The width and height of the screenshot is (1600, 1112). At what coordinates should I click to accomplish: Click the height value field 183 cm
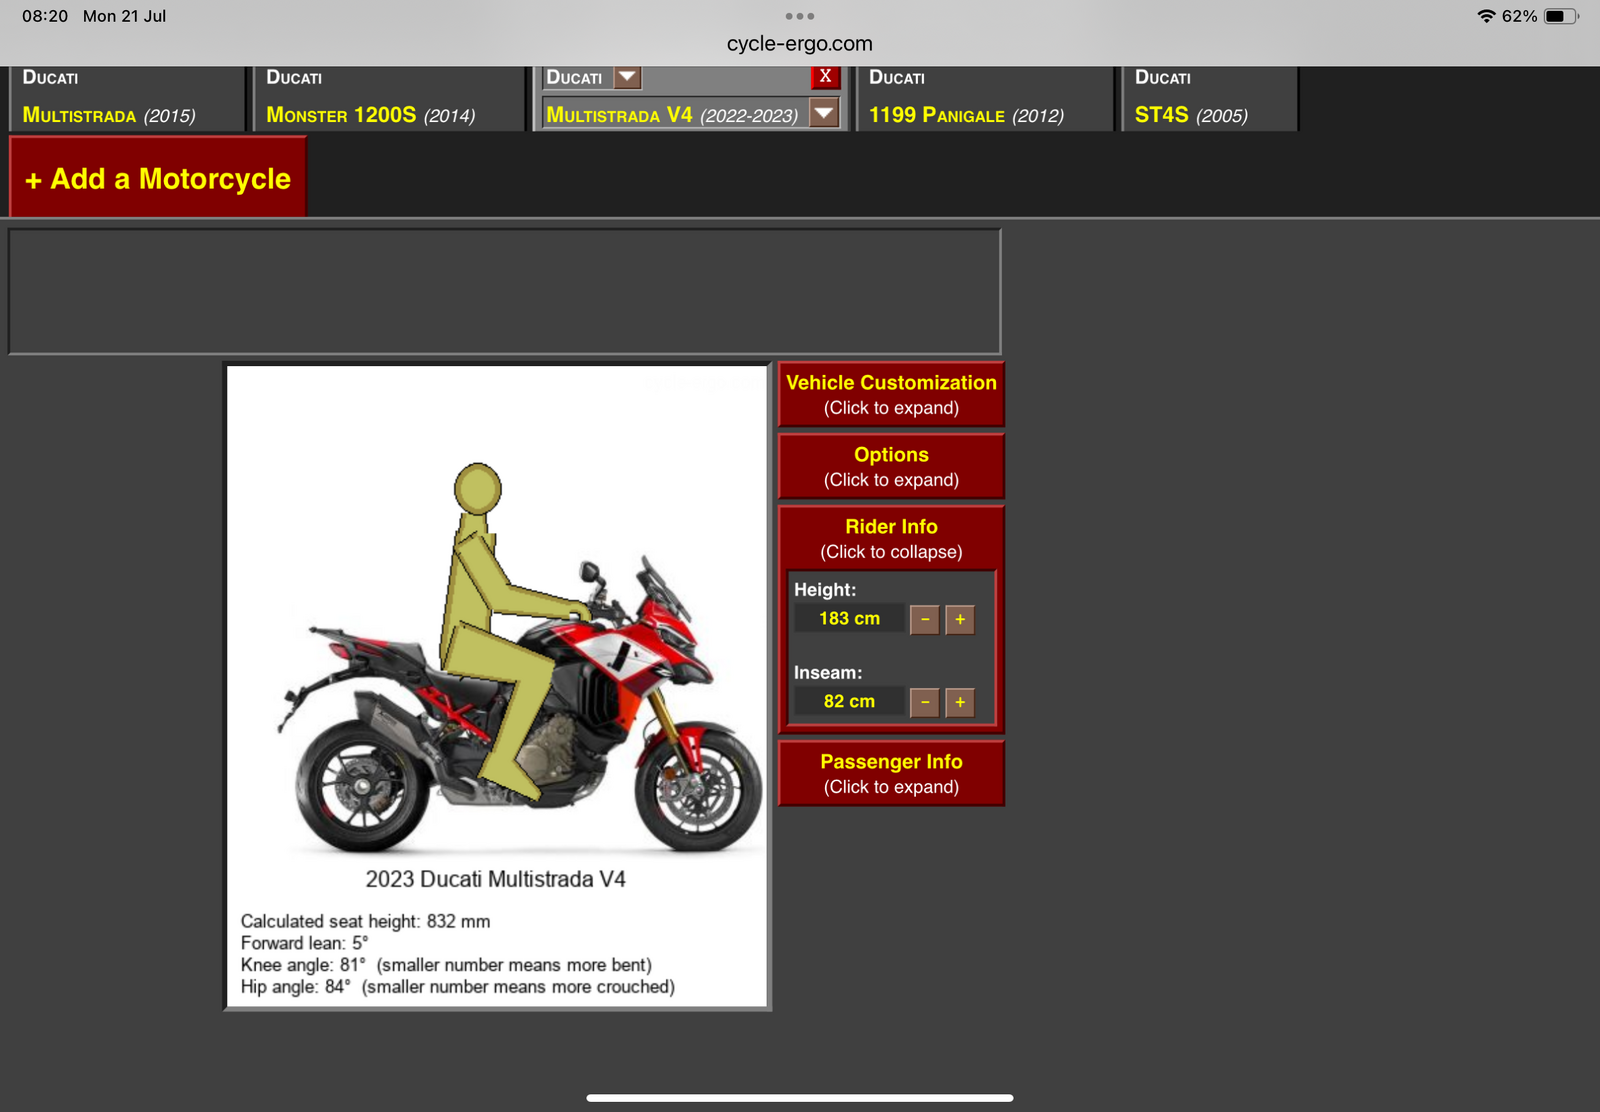[849, 619]
